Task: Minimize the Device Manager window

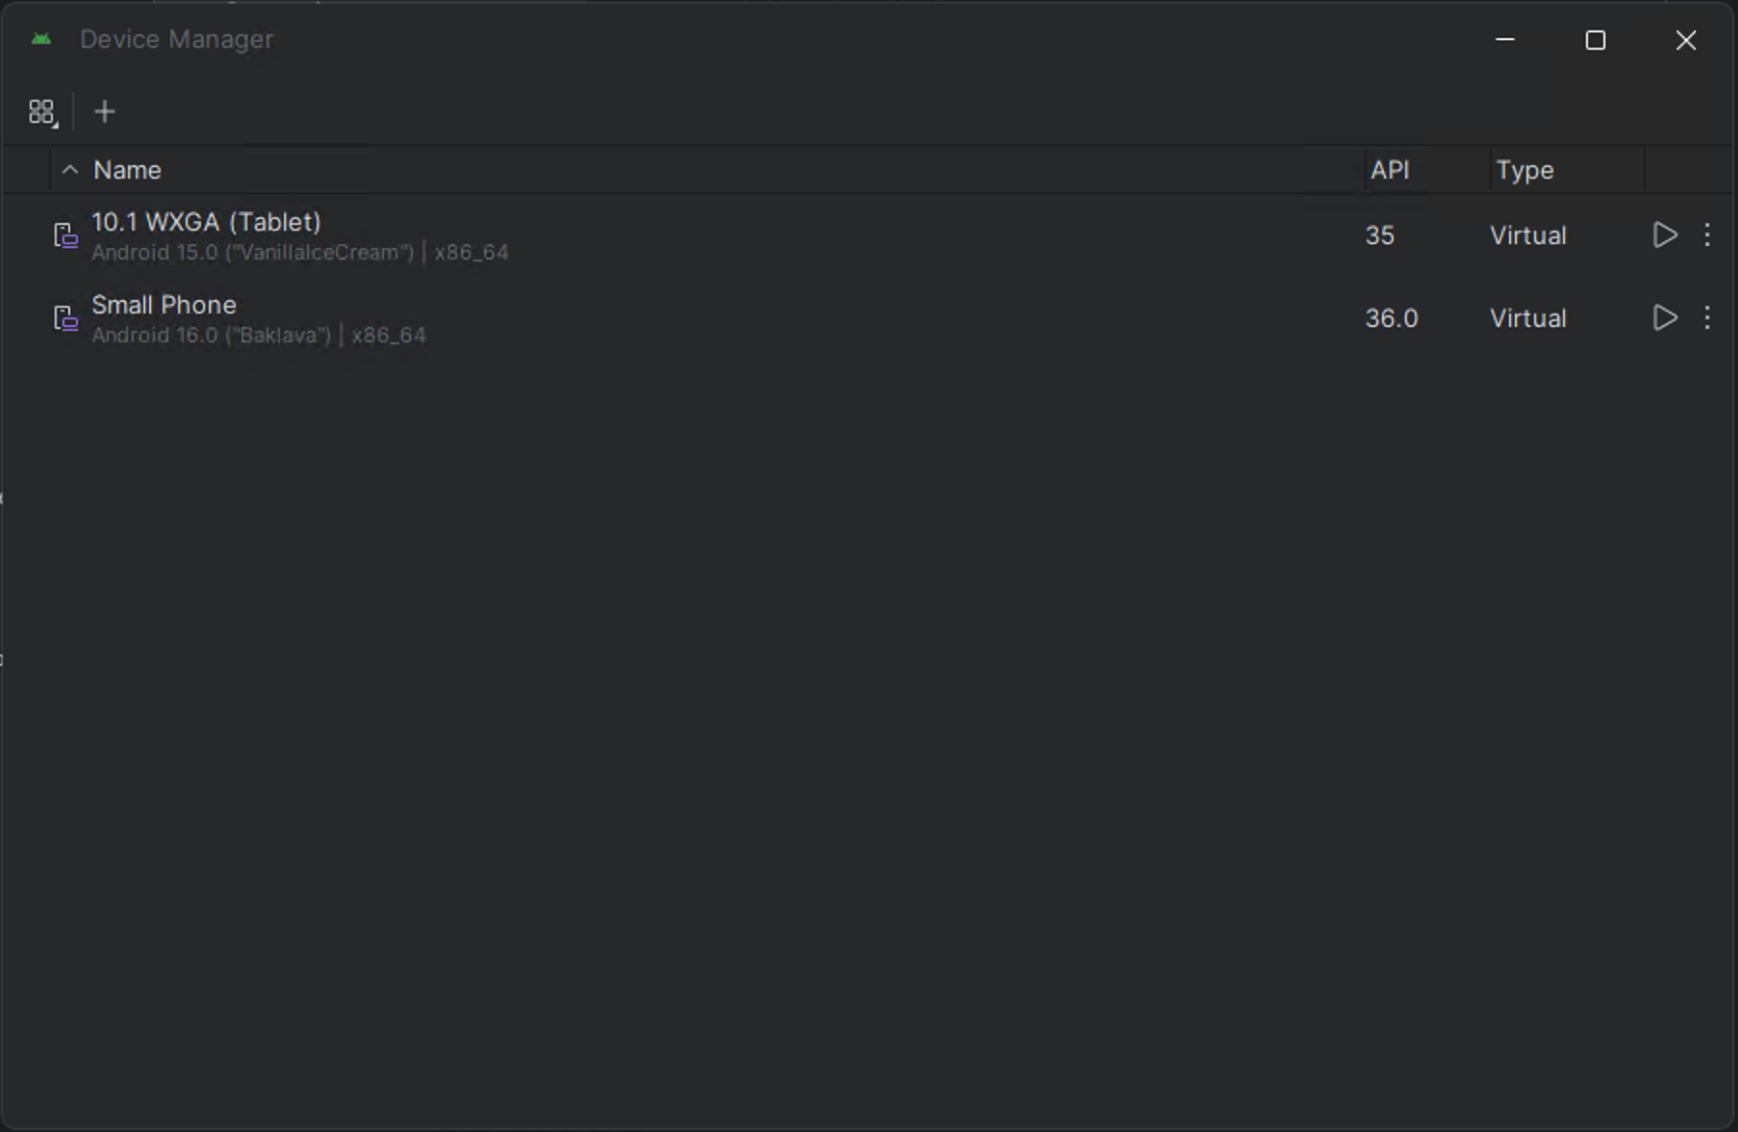Action: coord(1505,40)
